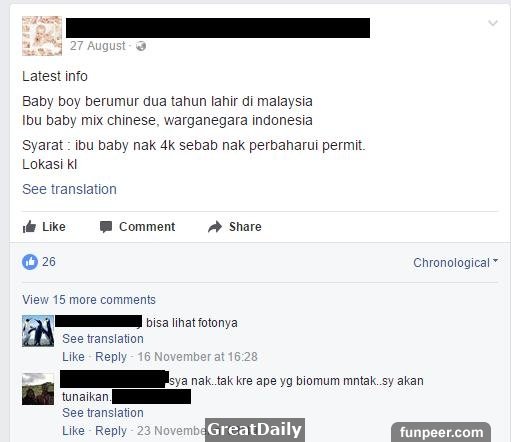The width and height of the screenshot is (511, 442).
Task: Reply to the bisa lihat fotonya comment
Action: click(111, 357)
